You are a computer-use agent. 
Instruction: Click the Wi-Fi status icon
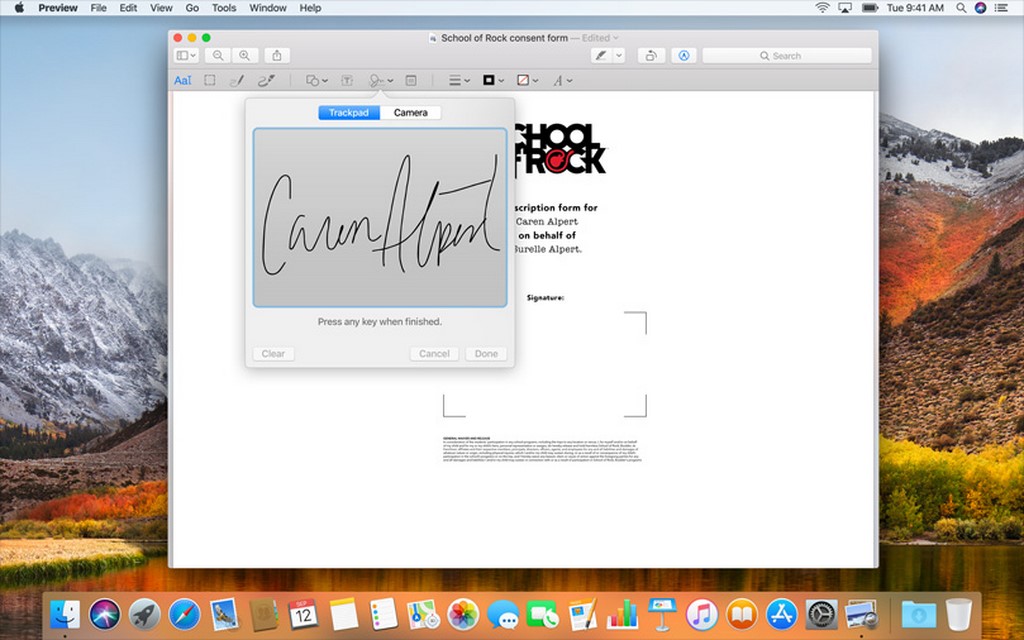823,8
